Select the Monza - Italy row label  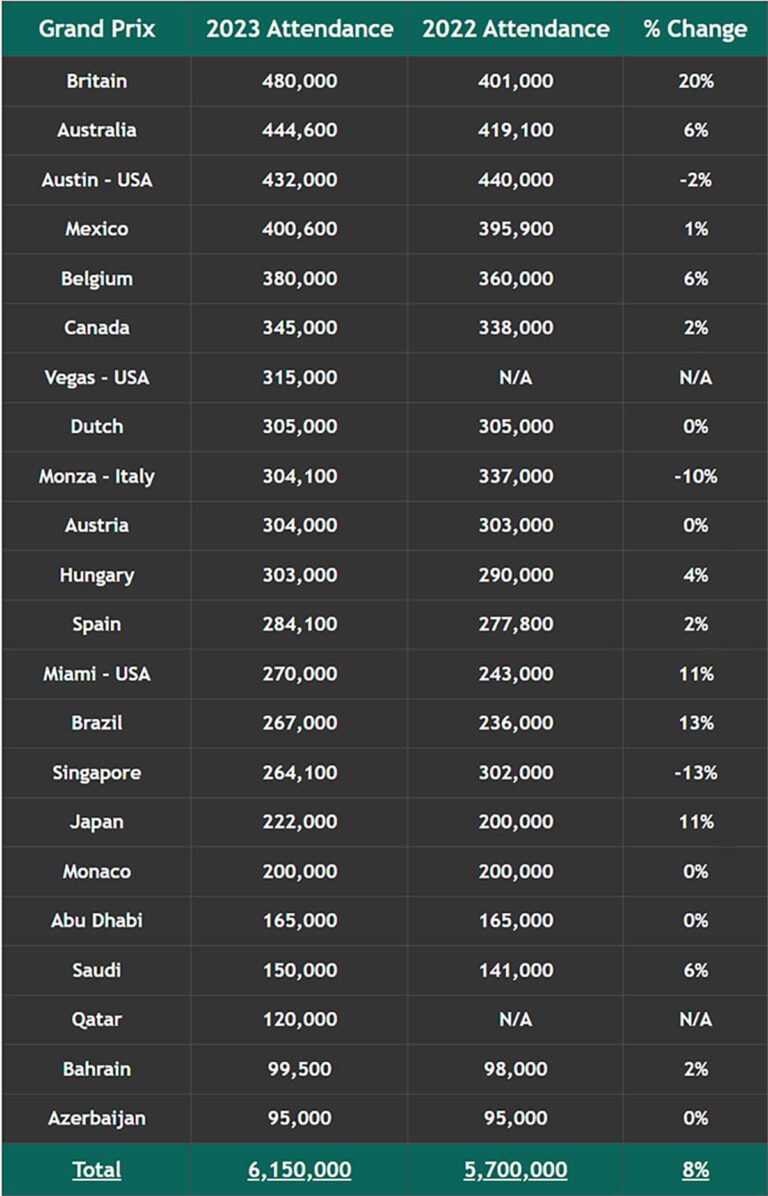point(97,476)
